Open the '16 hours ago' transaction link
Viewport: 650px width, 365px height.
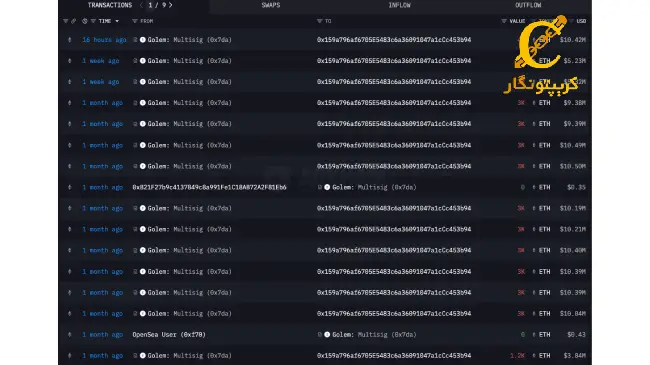(x=104, y=40)
